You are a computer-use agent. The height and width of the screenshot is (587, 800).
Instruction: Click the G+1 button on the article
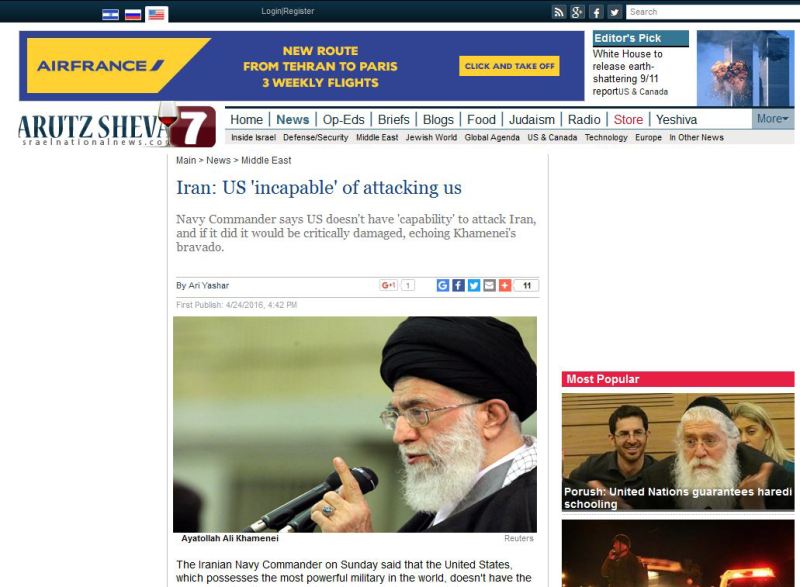(x=388, y=286)
